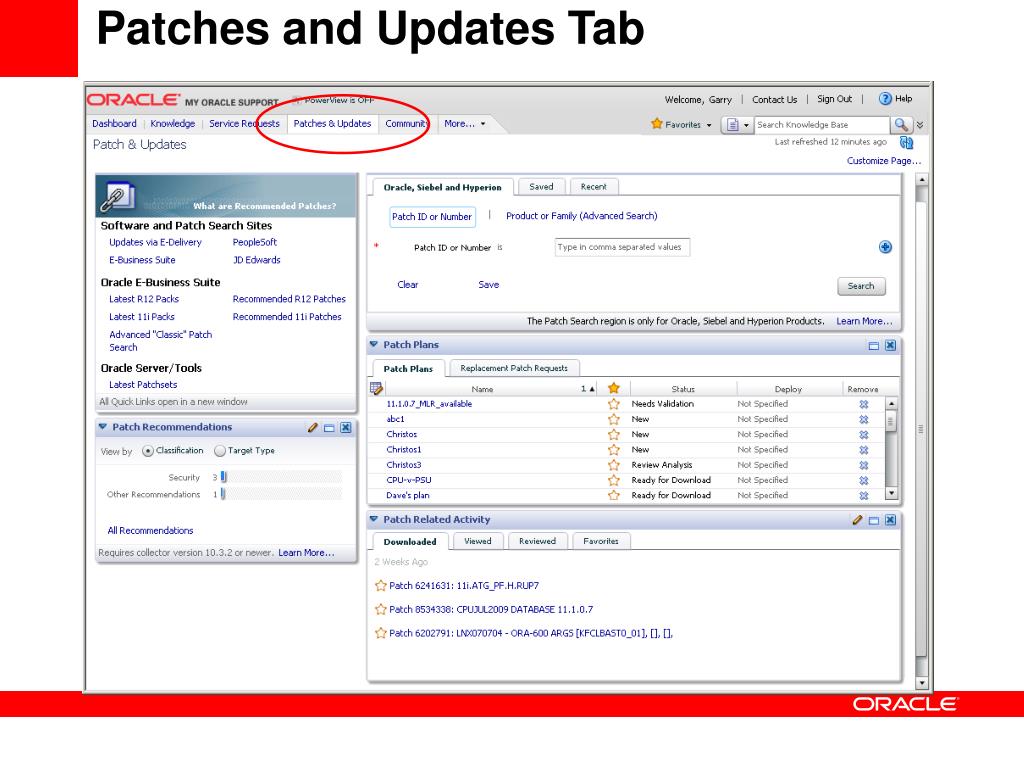The width and height of the screenshot is (1024, 768).
Task: Click the main page scroll-up arrow
Action: (921, 180)
